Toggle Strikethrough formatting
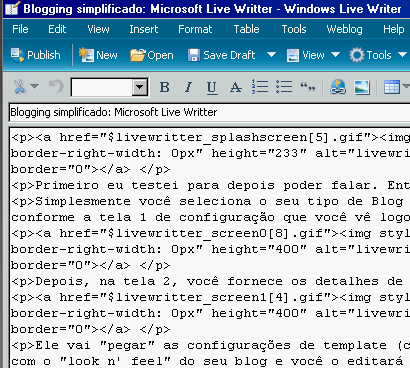The width and height of the screenshot is (410, 368). 236,87
